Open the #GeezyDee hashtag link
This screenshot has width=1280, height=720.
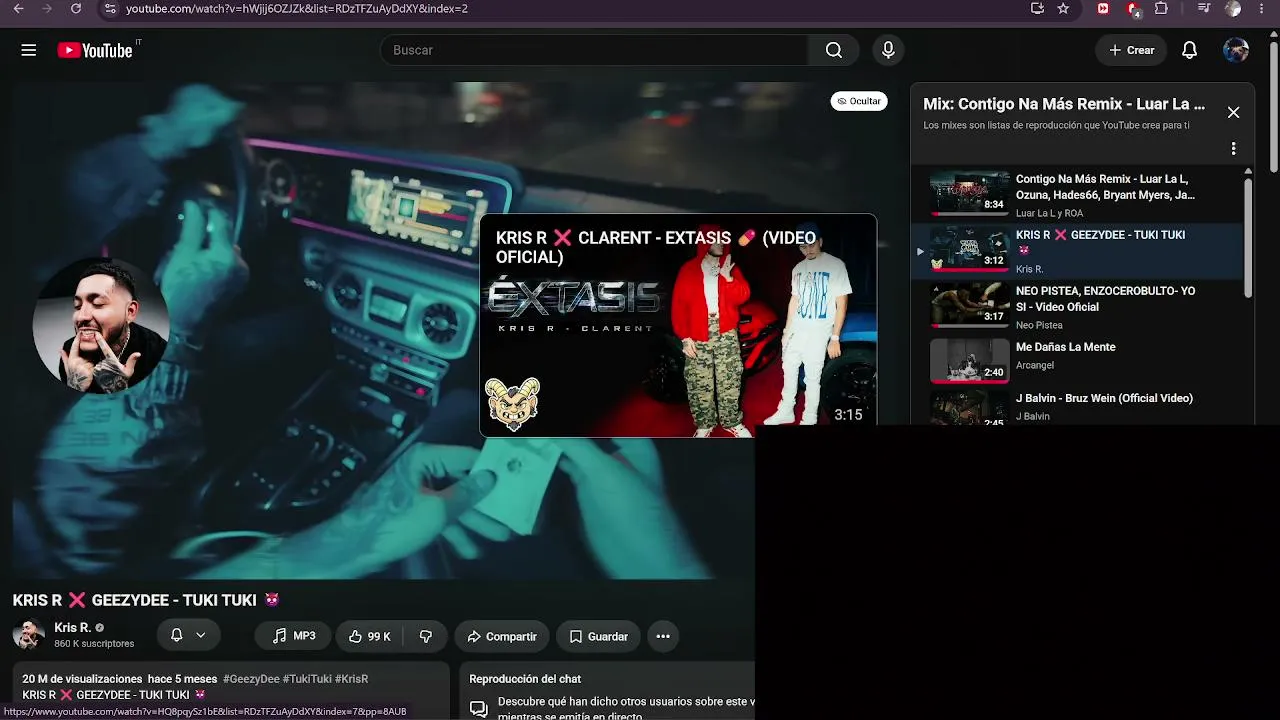(x=251, y=679)
